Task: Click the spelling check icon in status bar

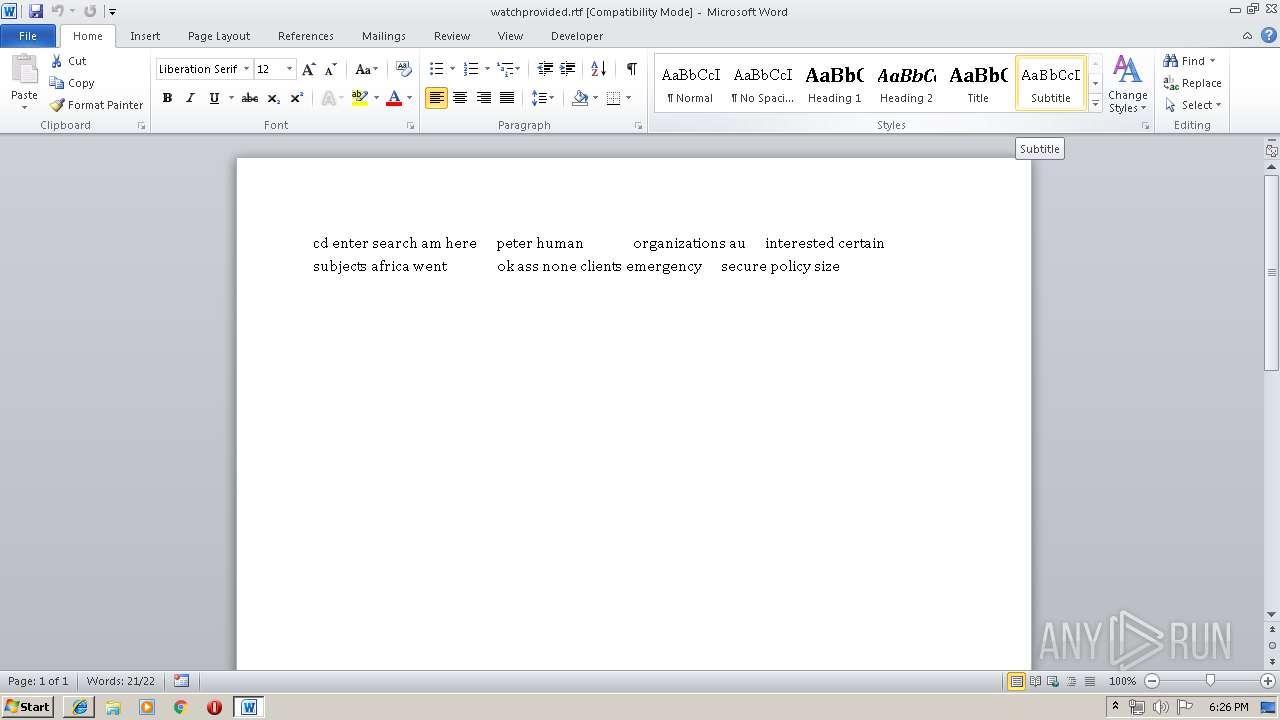Action: click(x=181, y=681)
